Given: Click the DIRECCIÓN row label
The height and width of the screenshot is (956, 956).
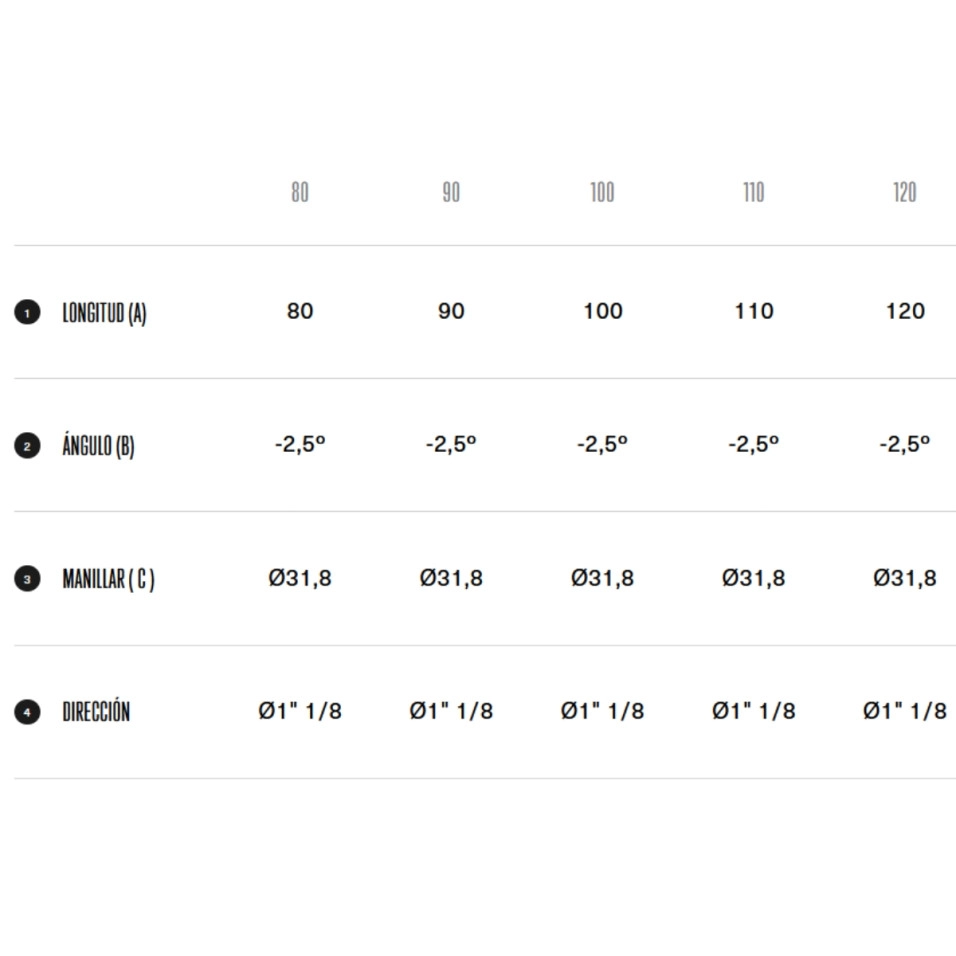Looking at the screenshot, I should tap(96, 712).
